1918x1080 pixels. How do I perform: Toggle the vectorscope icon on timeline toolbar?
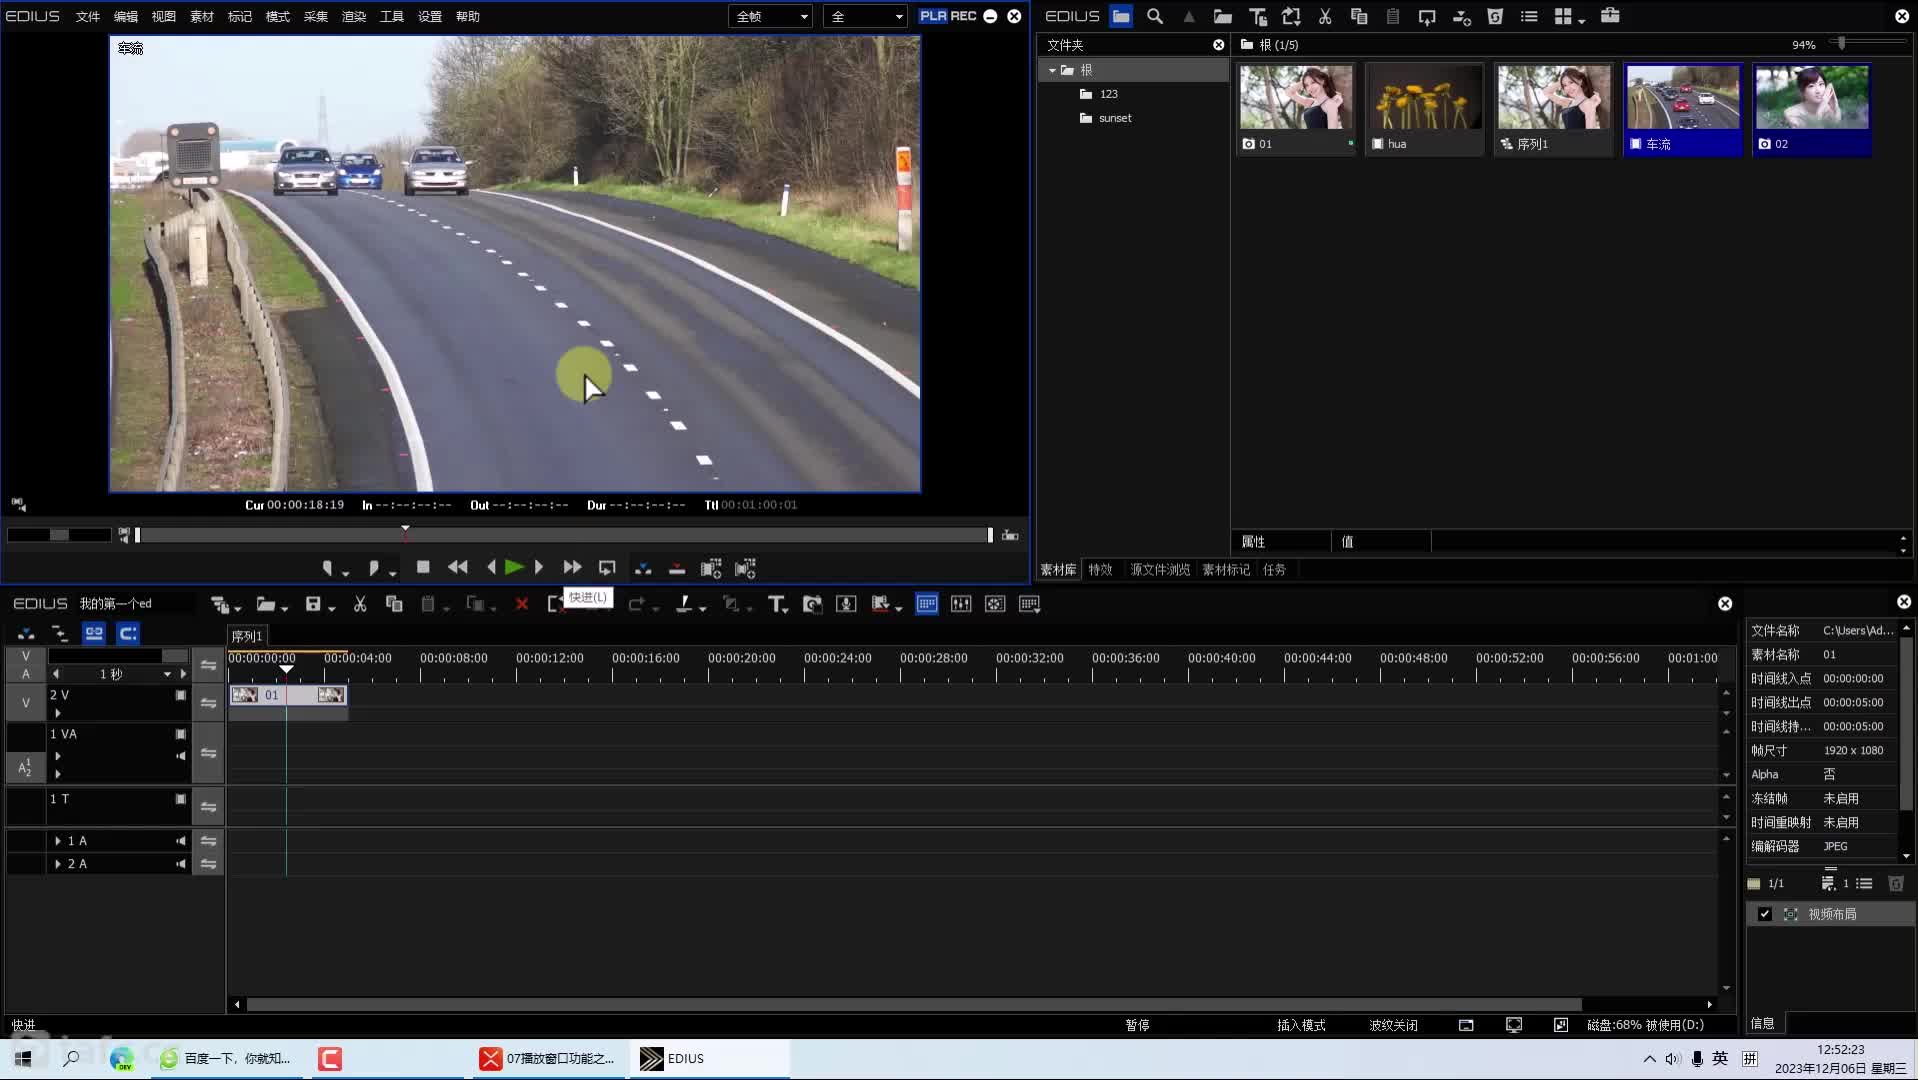(995, 604)
